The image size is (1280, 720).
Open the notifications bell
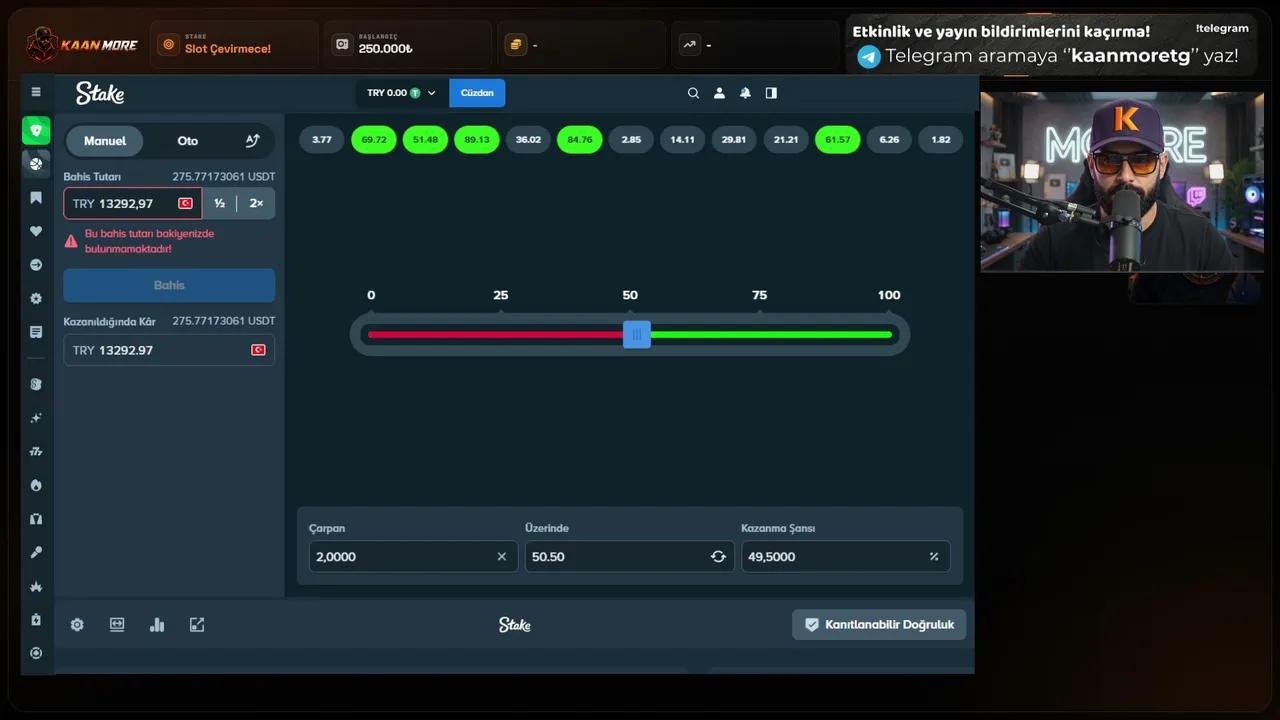(745, 93)
